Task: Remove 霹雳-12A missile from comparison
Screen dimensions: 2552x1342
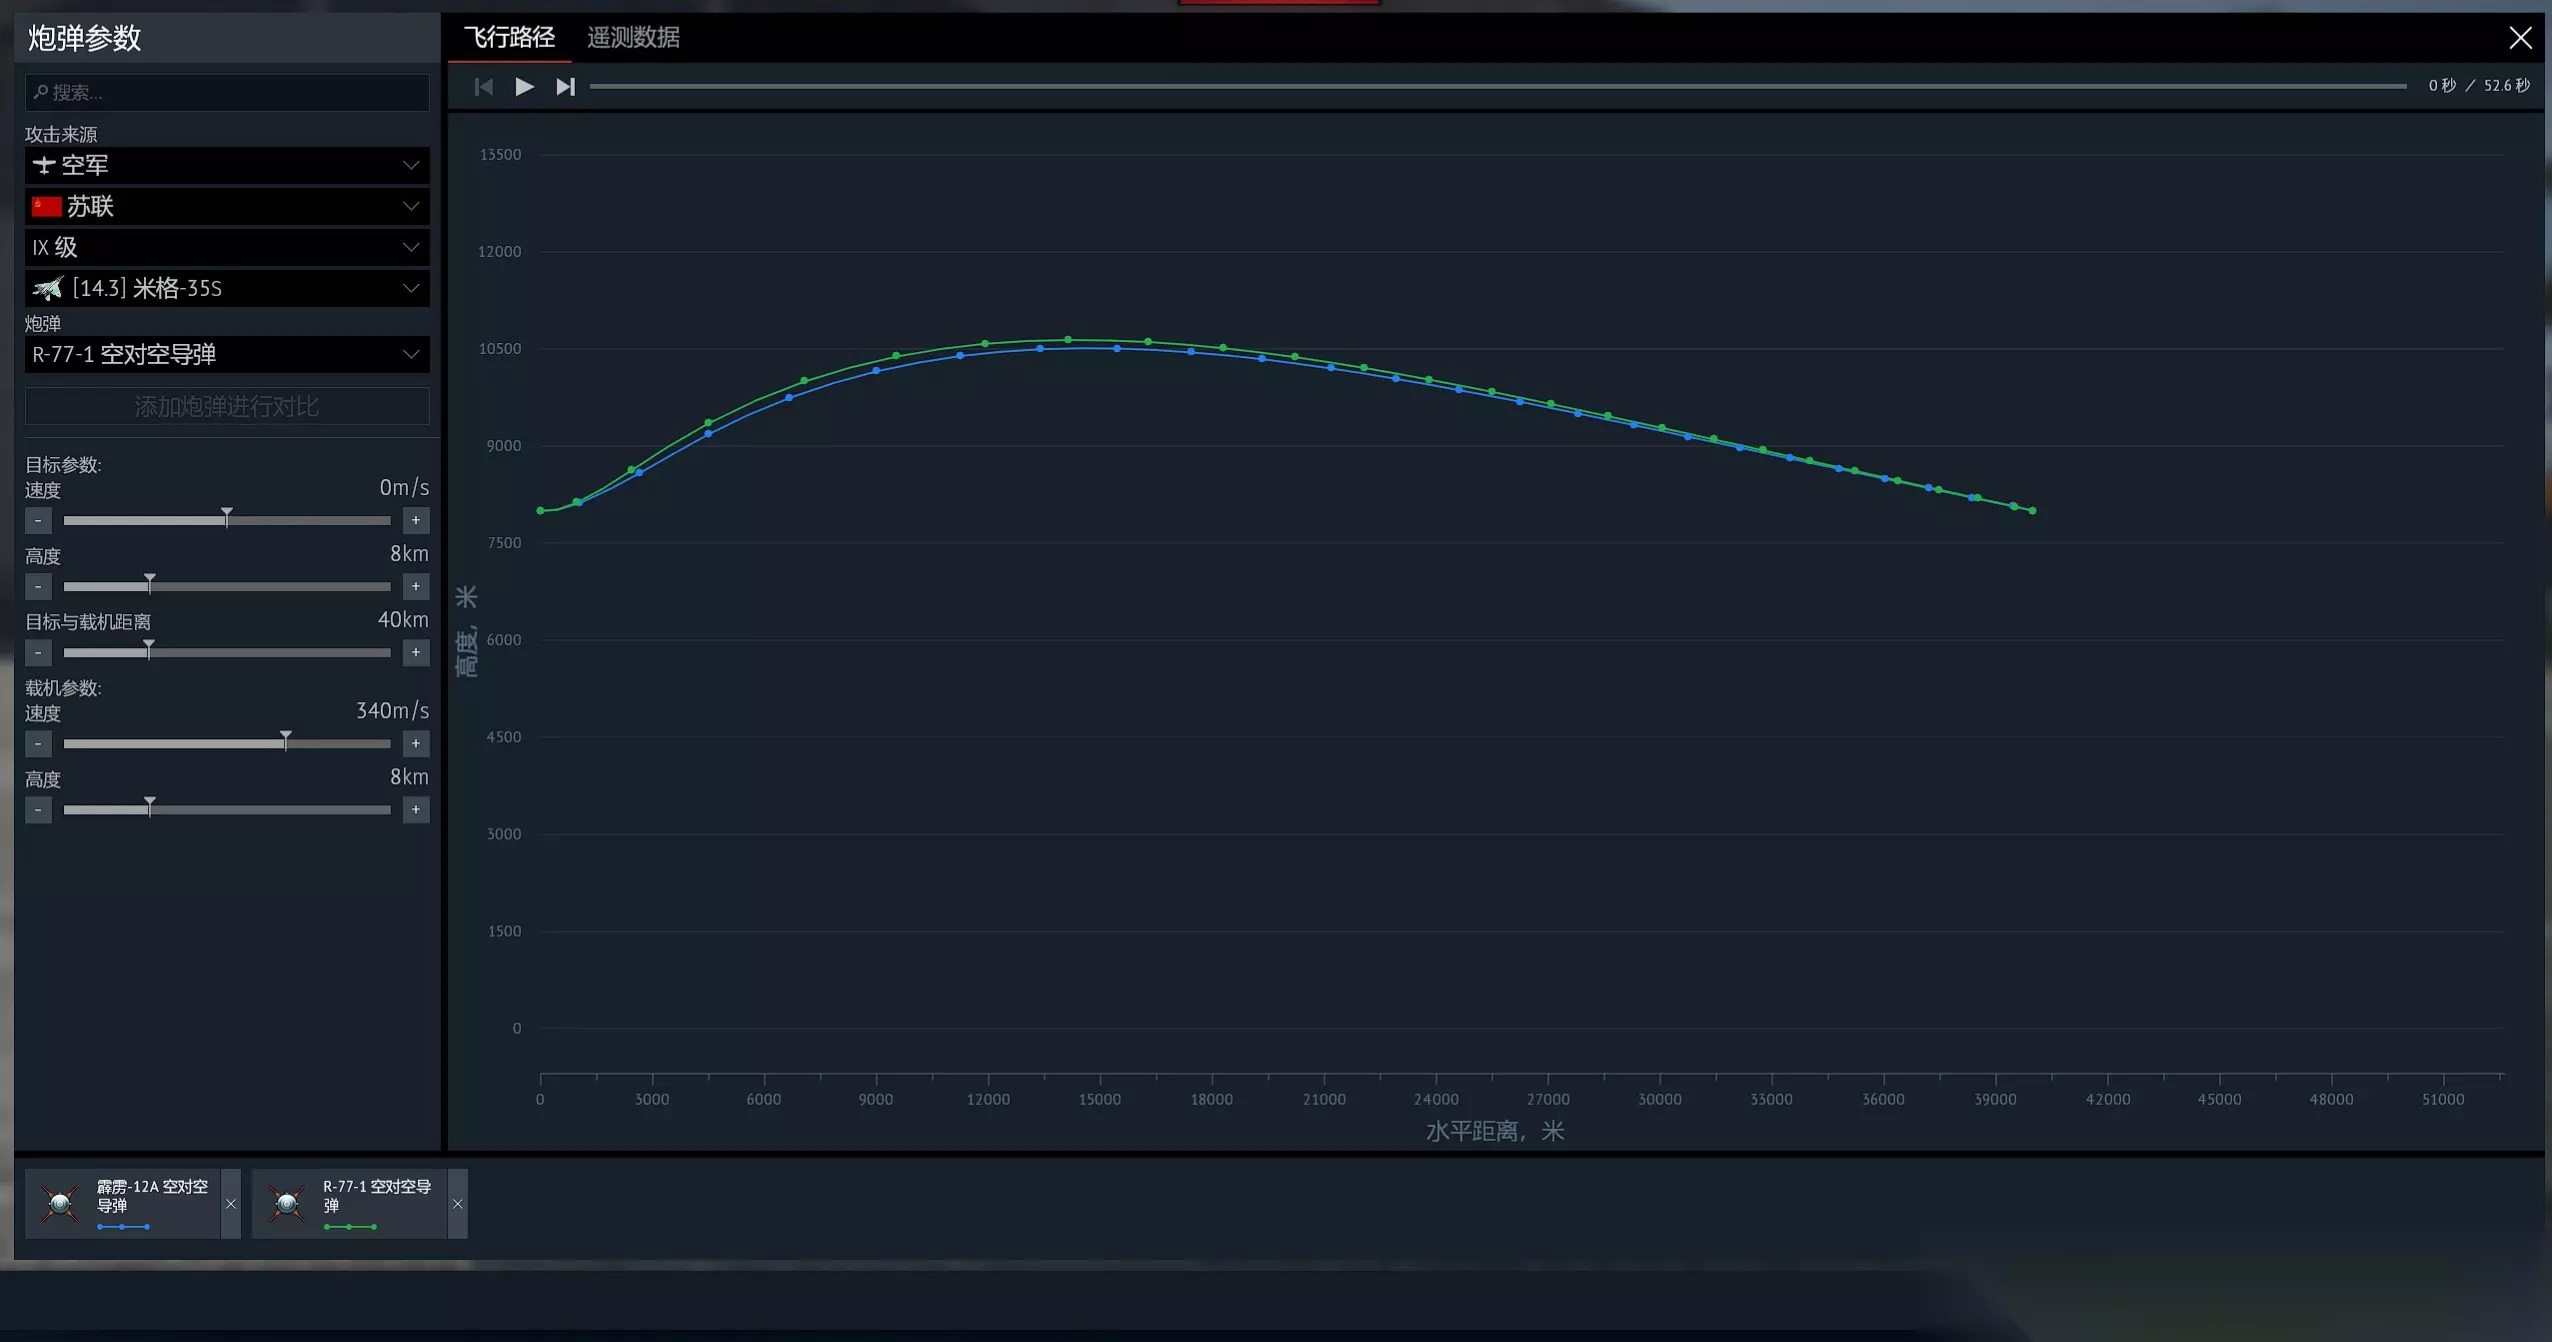Action: [231, 1204]
